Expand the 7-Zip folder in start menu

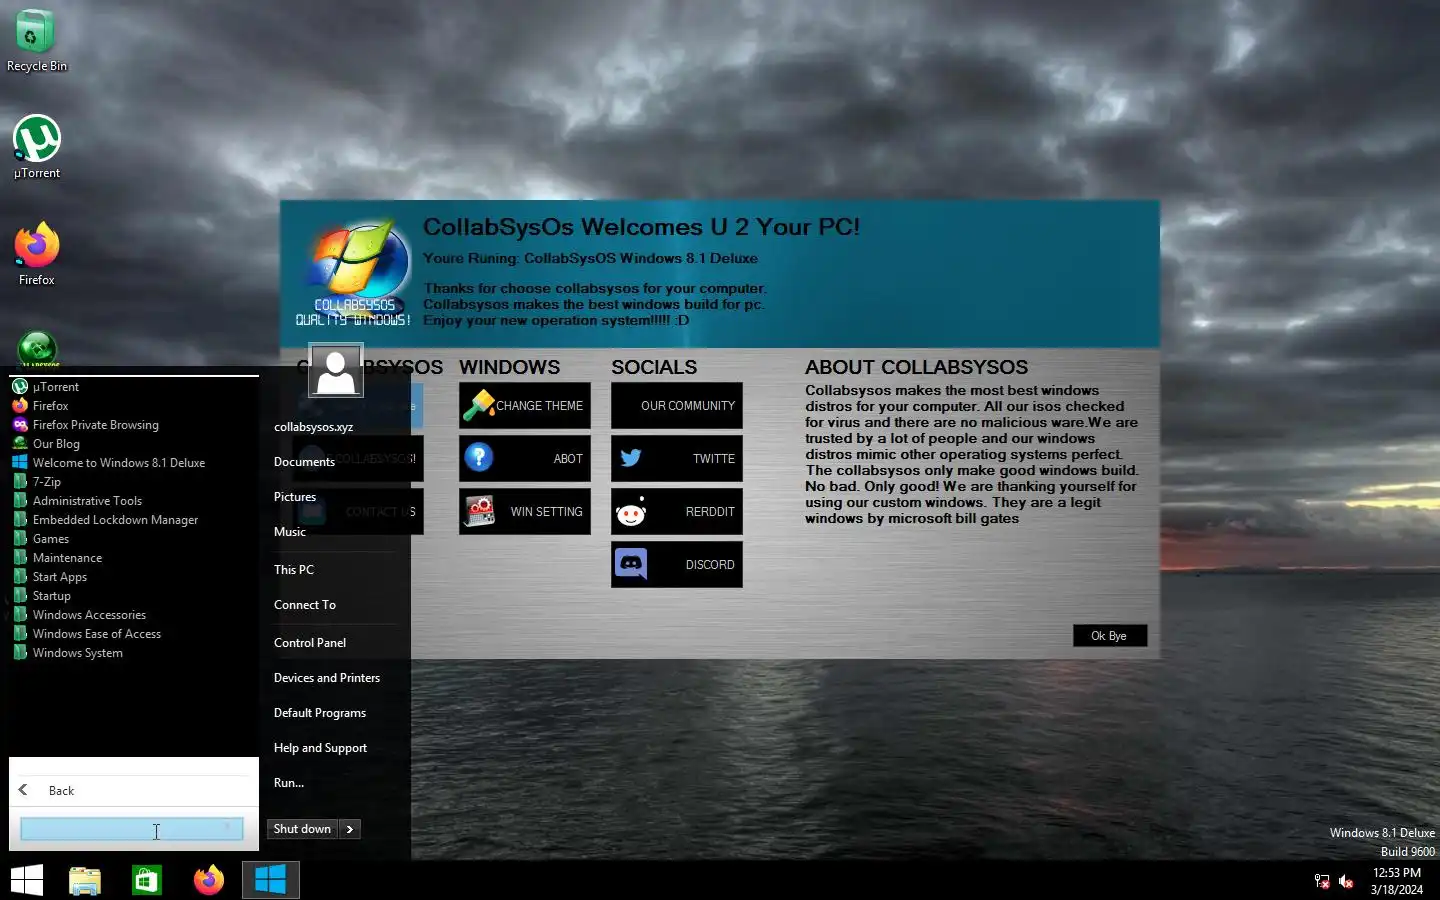[x=134, y=482]
